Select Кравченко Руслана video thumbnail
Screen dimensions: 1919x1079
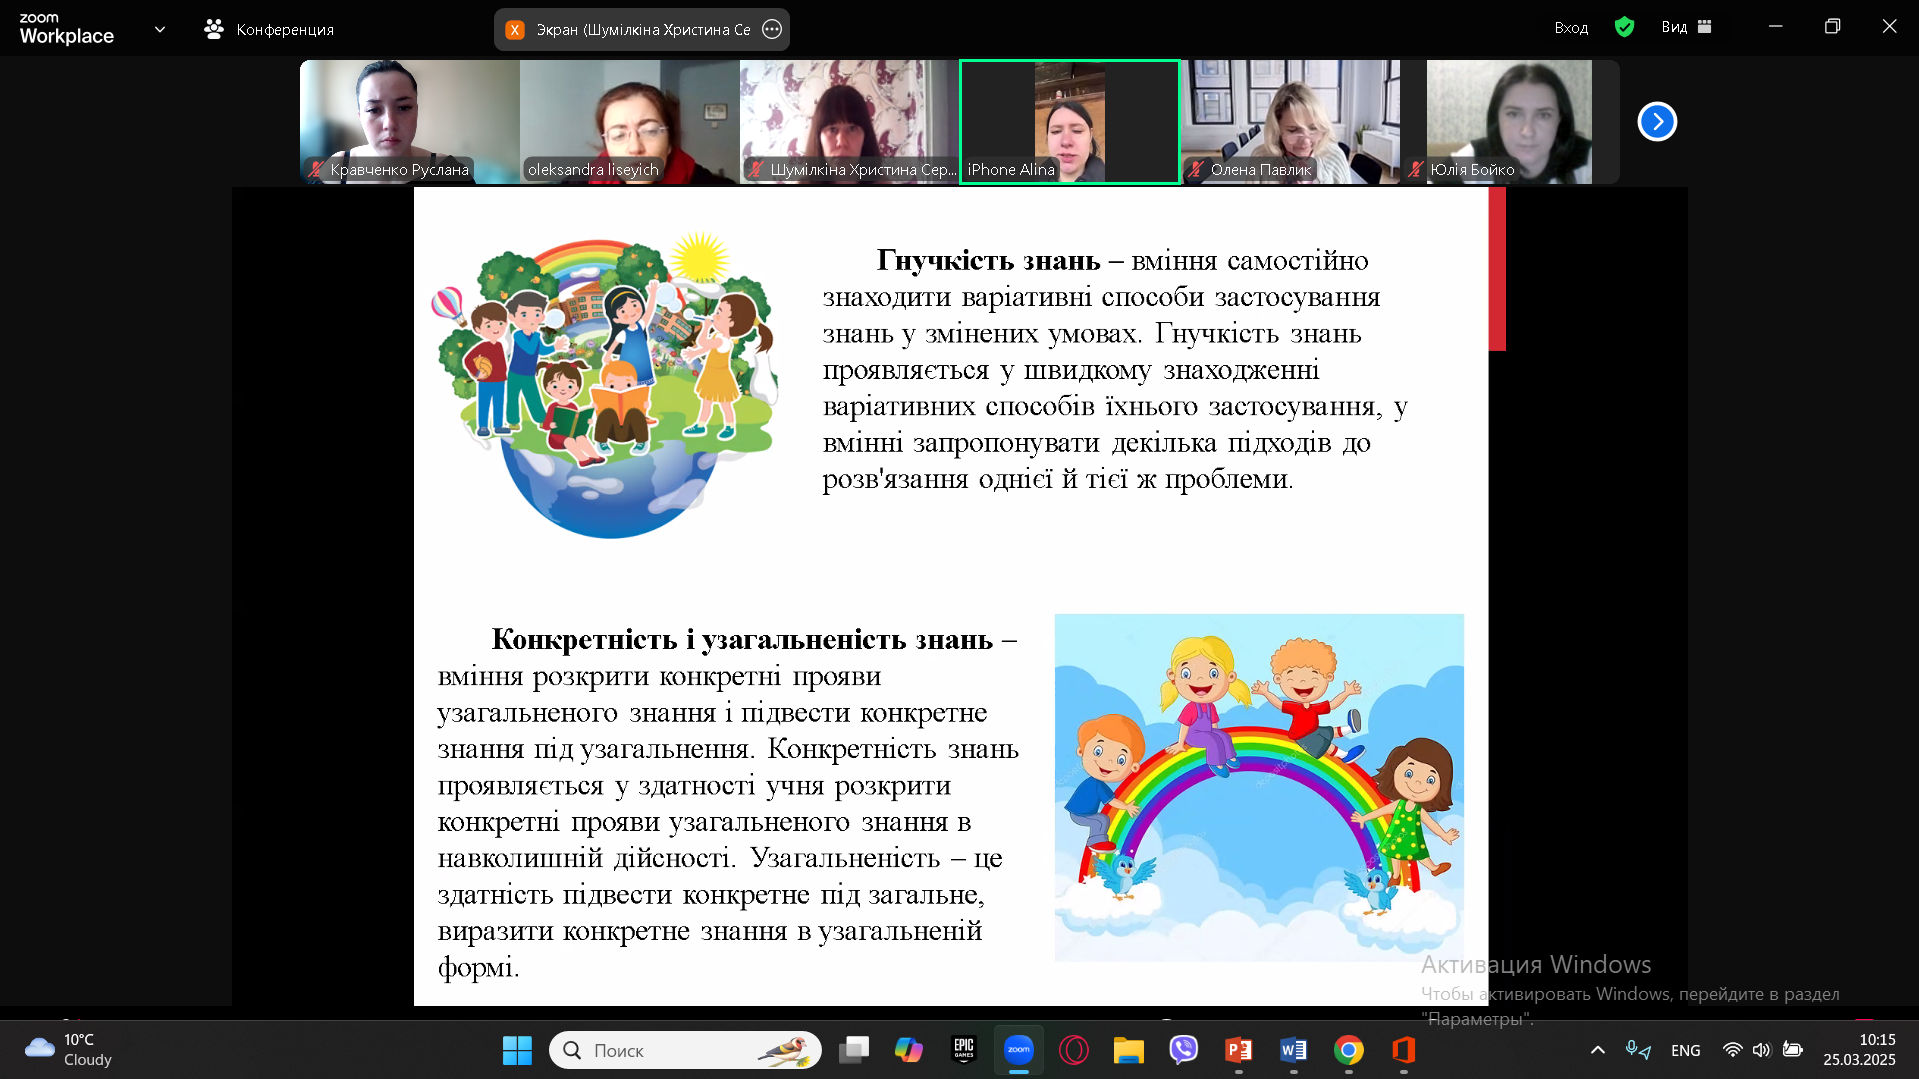tap(409, 121)
